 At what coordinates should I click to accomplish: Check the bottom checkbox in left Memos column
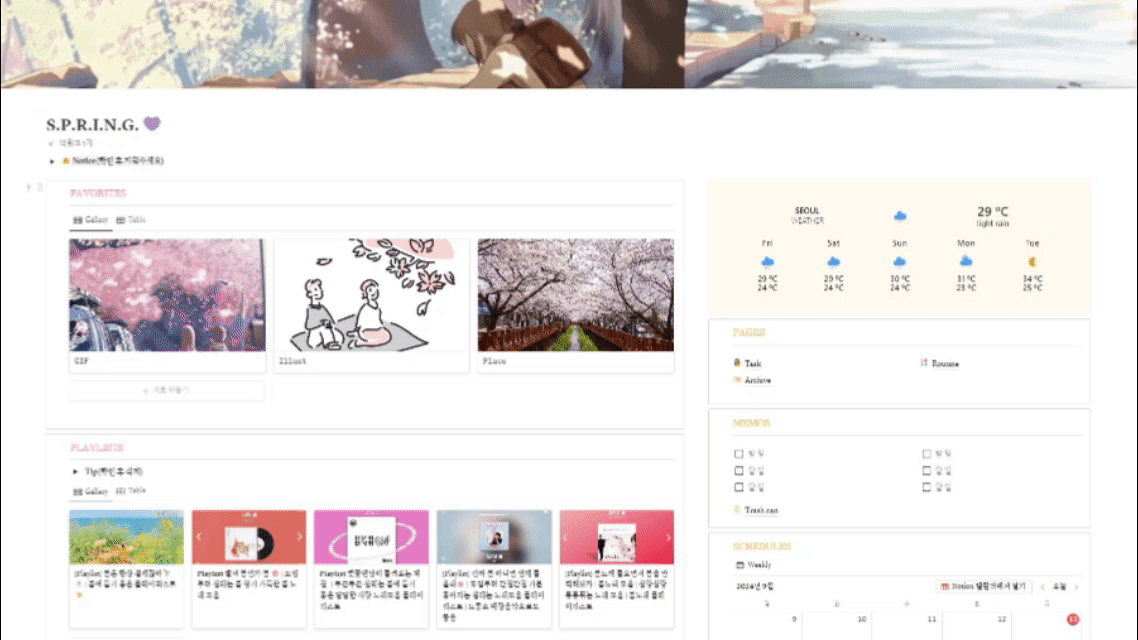point(739,487)
